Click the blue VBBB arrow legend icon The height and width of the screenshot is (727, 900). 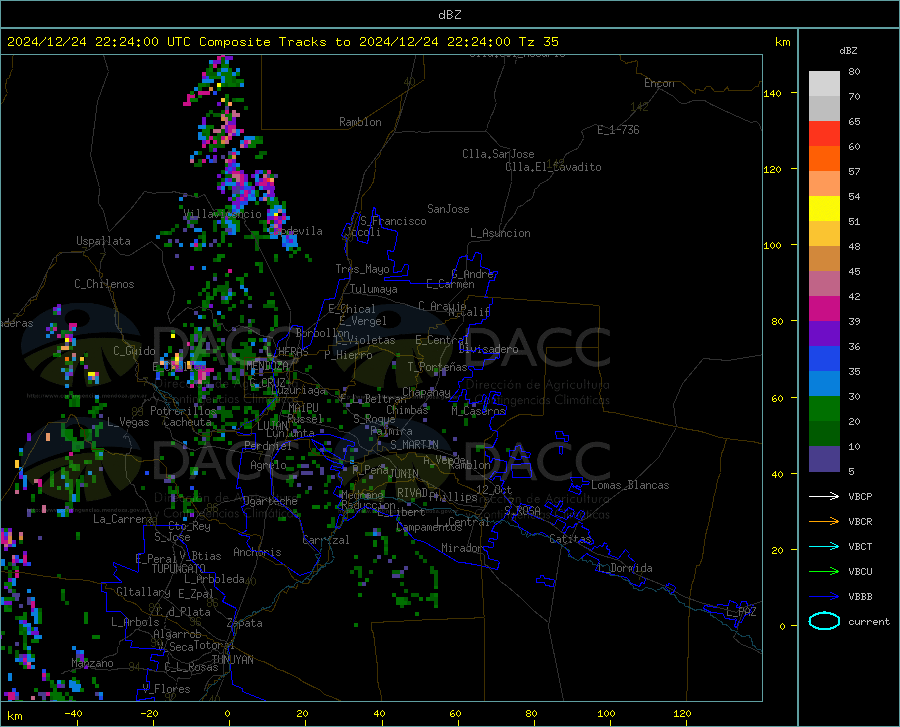pyautogui.click(x=824, y=597)
